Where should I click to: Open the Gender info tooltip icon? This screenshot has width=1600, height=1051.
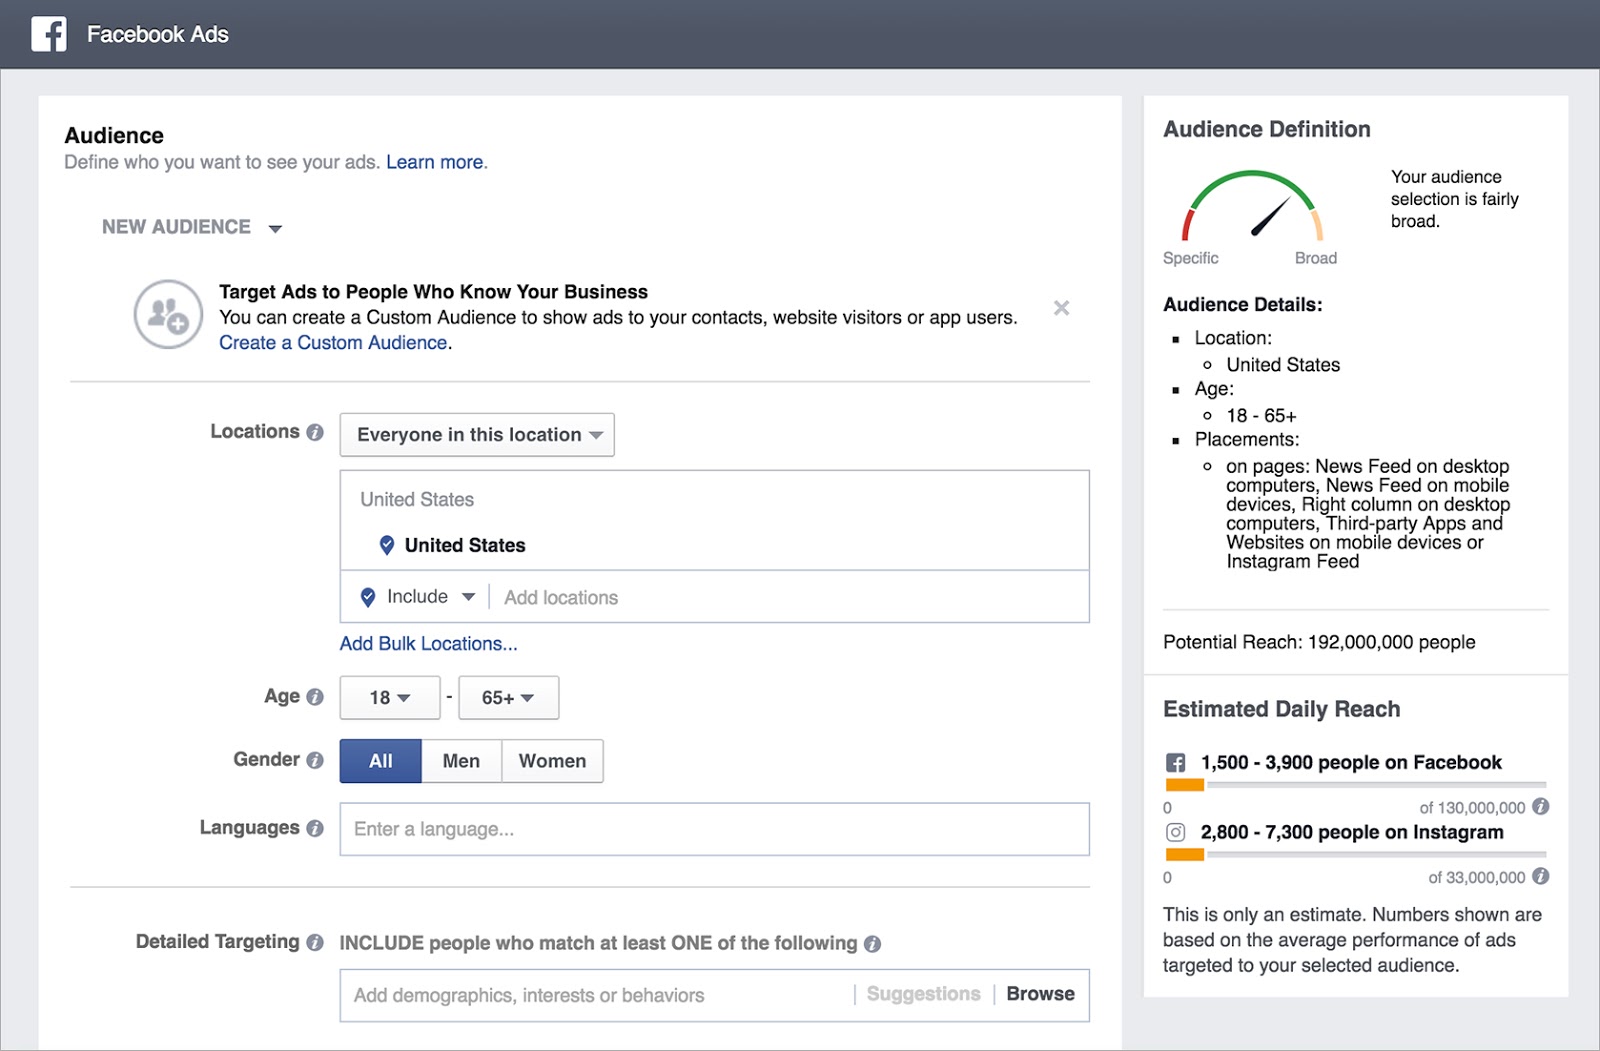(315, 760)
